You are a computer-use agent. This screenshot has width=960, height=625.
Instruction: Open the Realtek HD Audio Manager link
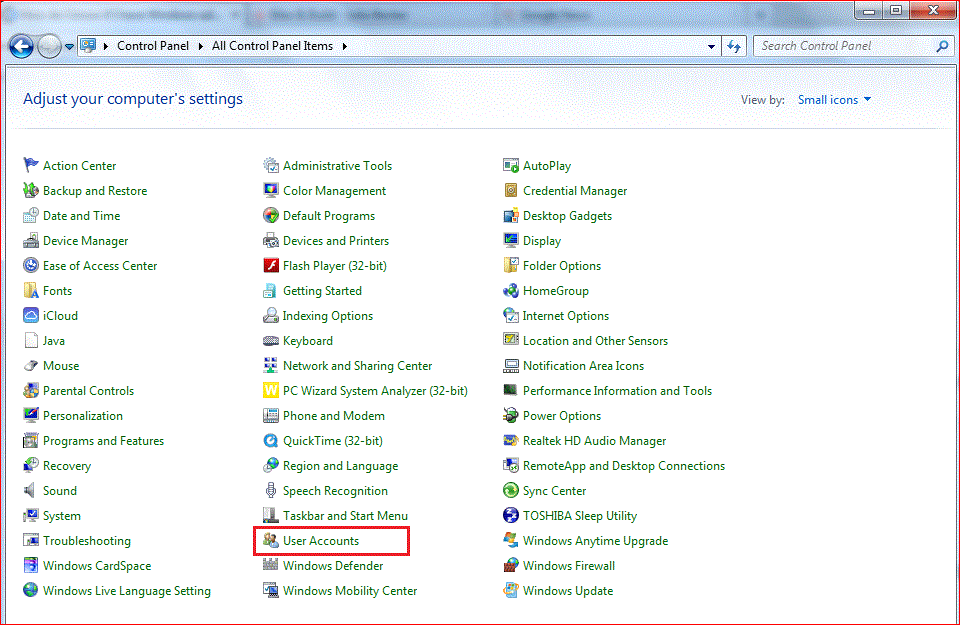click(594, 441)
